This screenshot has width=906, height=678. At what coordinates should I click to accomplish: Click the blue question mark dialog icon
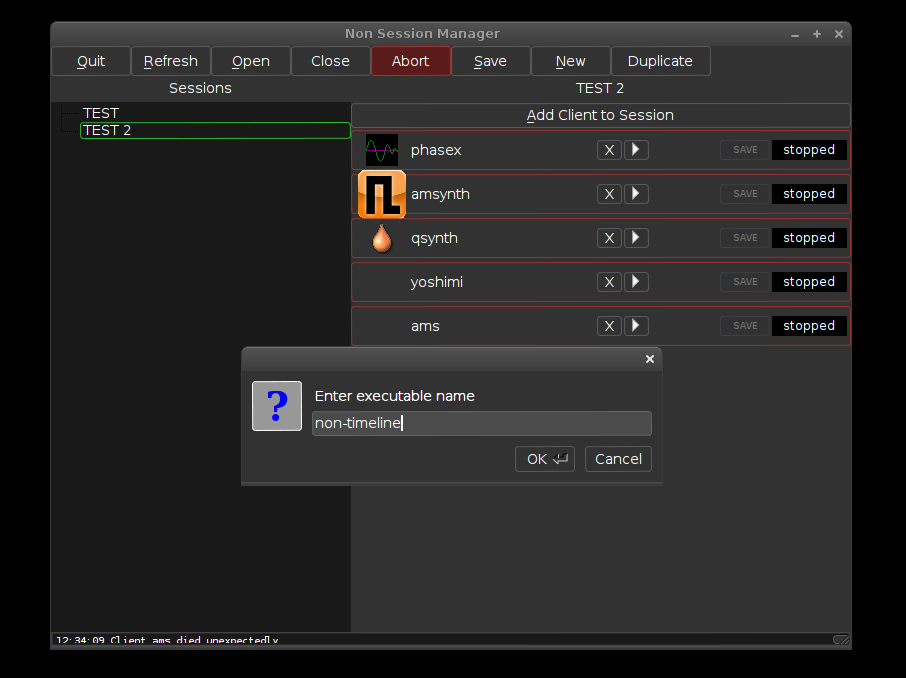[277, 406]
